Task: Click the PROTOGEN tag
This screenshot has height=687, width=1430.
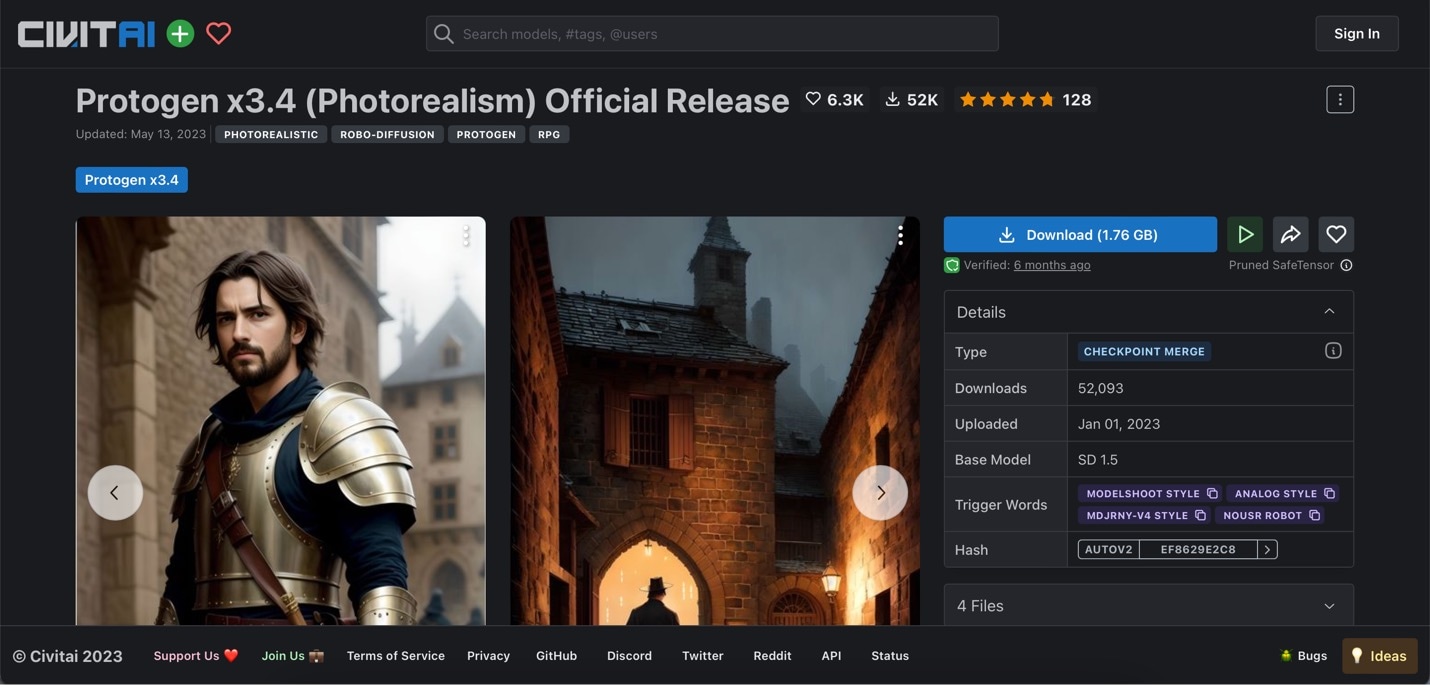Action: [x=486, y=134]
